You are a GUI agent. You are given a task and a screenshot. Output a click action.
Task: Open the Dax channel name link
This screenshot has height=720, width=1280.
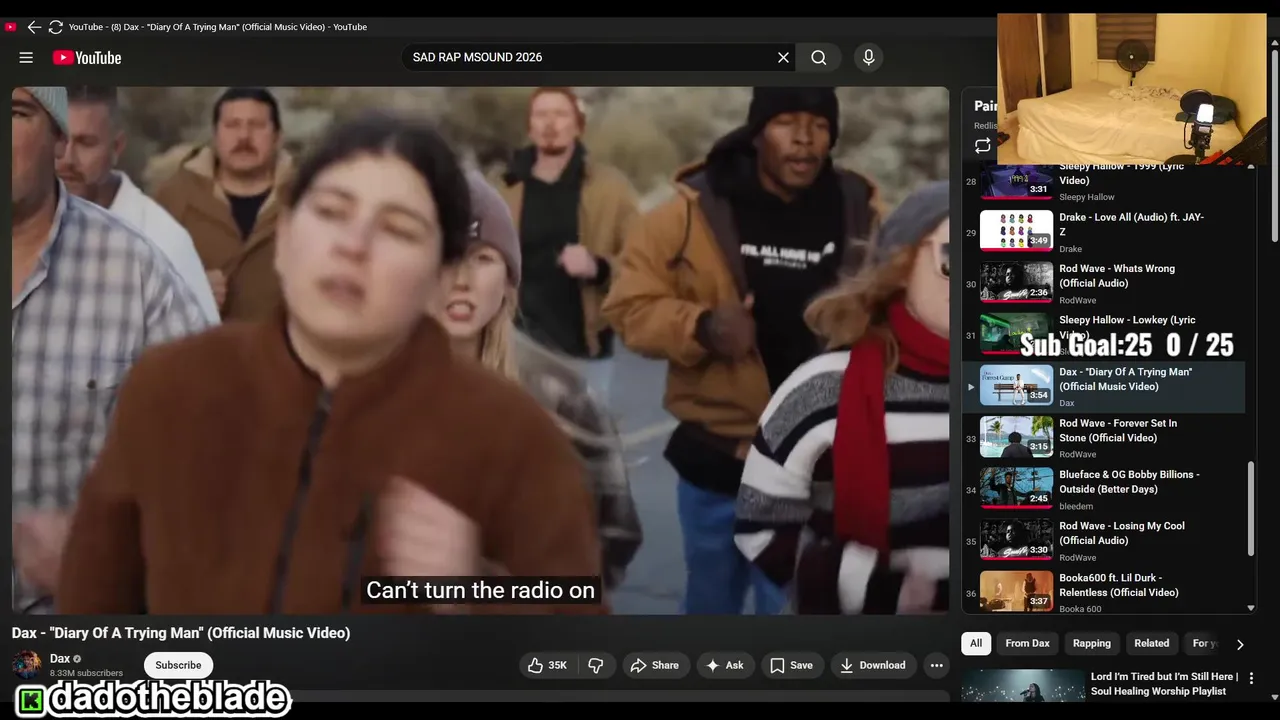[x=60, y=659]
